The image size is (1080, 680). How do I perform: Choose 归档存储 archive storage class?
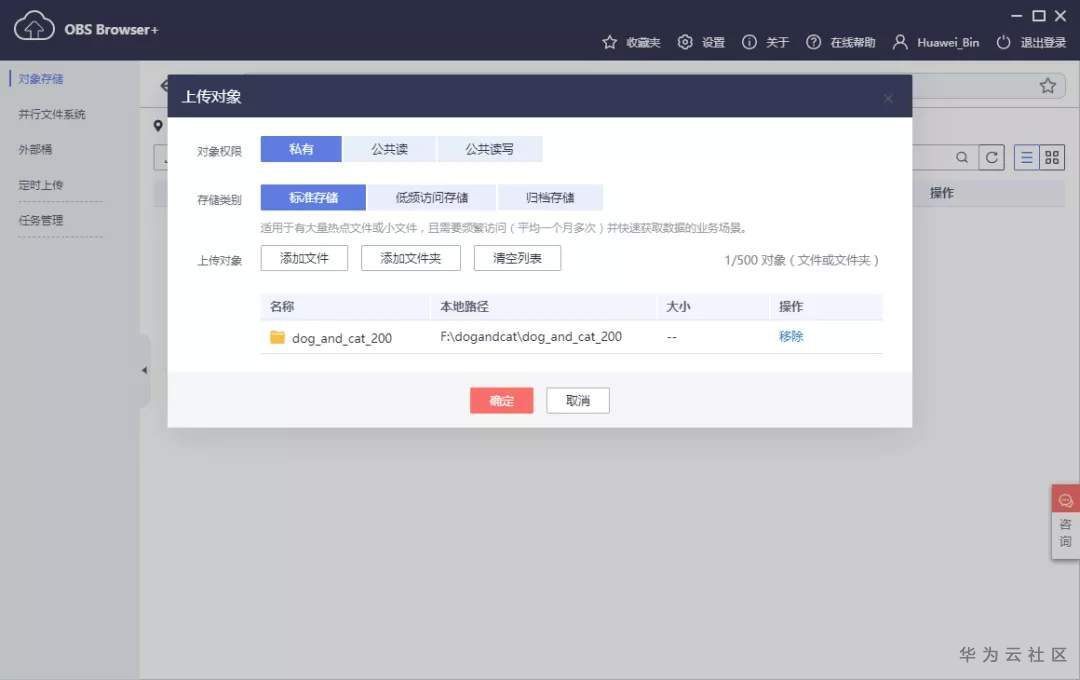coord(550,198)
